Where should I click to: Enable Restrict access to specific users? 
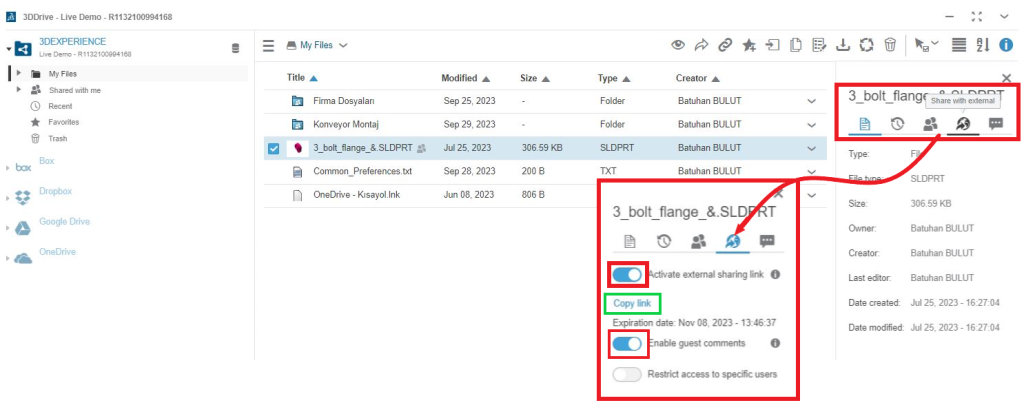pyautogui.click(x=627, y=374)
